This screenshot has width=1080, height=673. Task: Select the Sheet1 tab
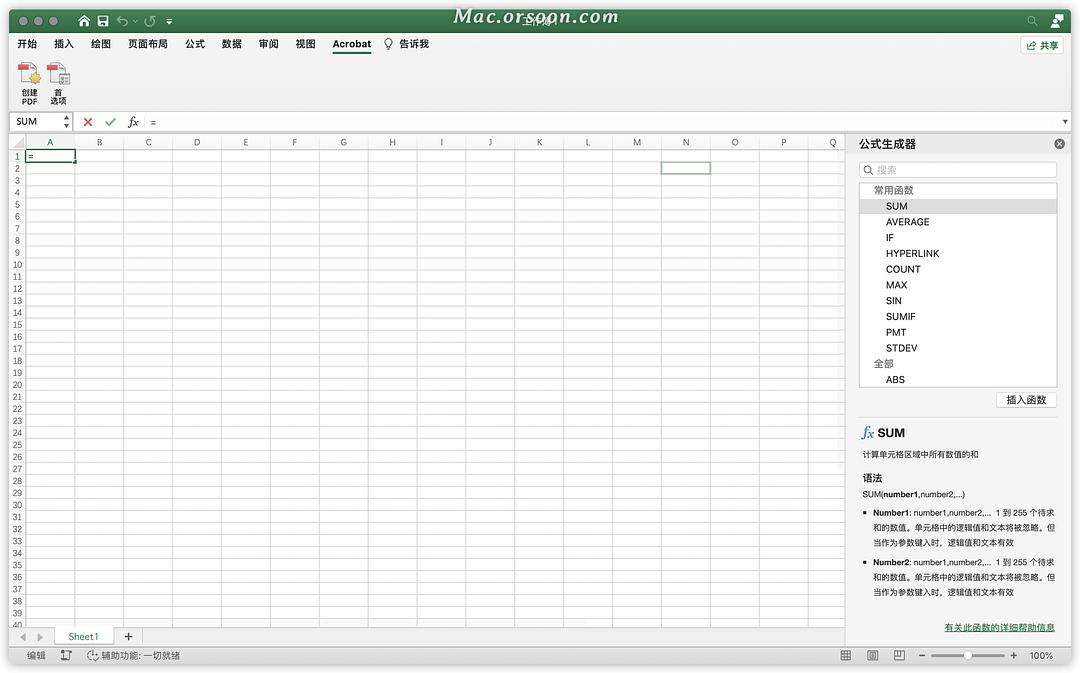tap(83, 637)
